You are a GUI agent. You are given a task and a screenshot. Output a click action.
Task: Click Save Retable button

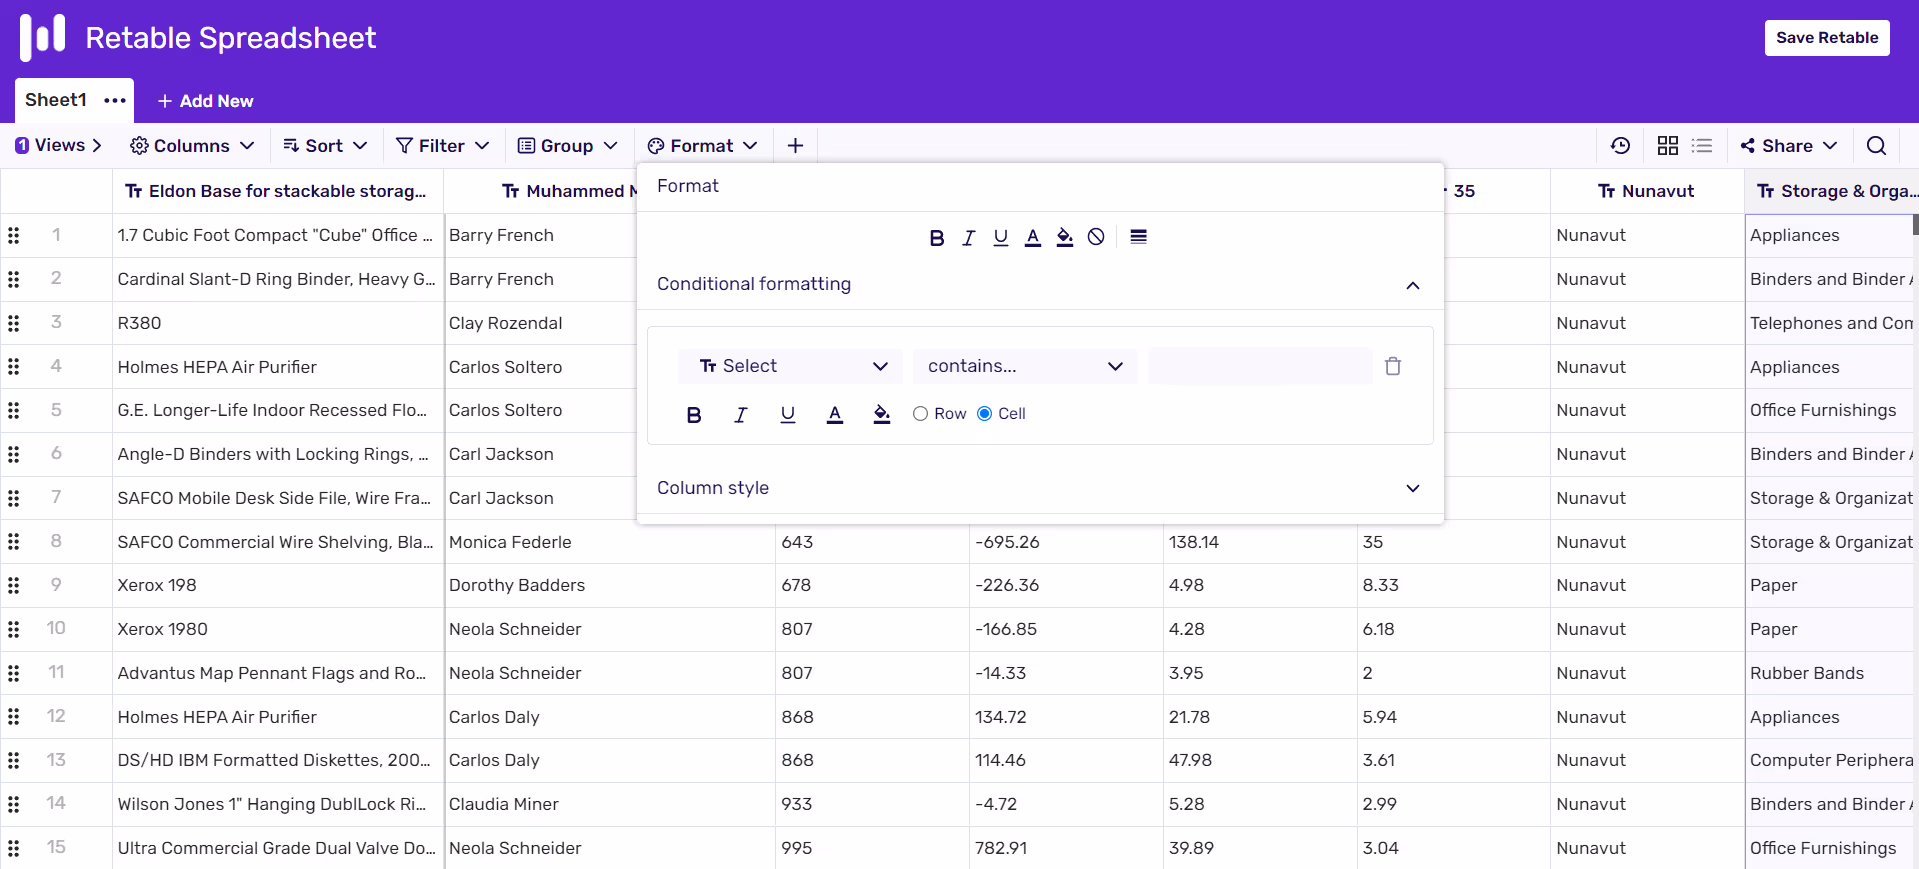point(1827,38)
